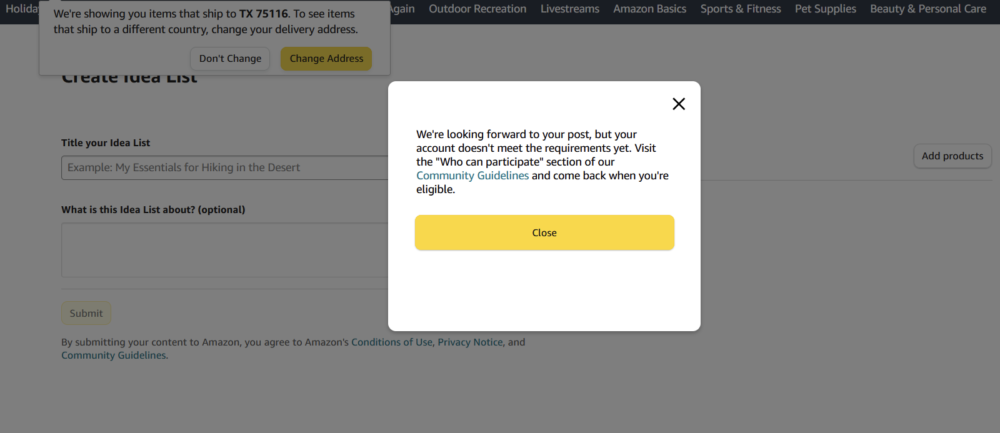Close the dialog with the X icon
Screen dimensions: 1000x433
tap(678, 104)
